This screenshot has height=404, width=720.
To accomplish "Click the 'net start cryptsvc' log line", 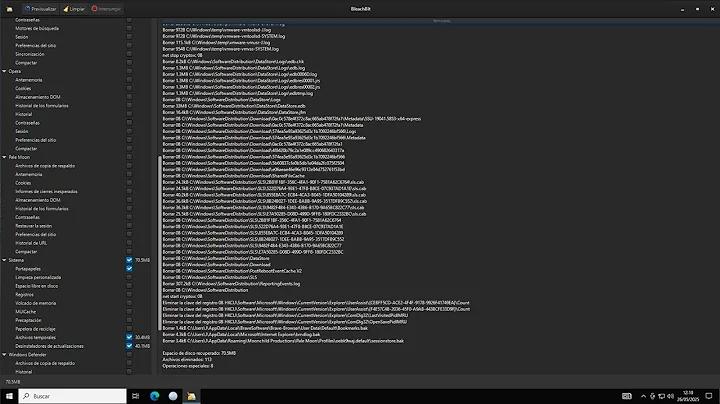I will click(182, 297).
